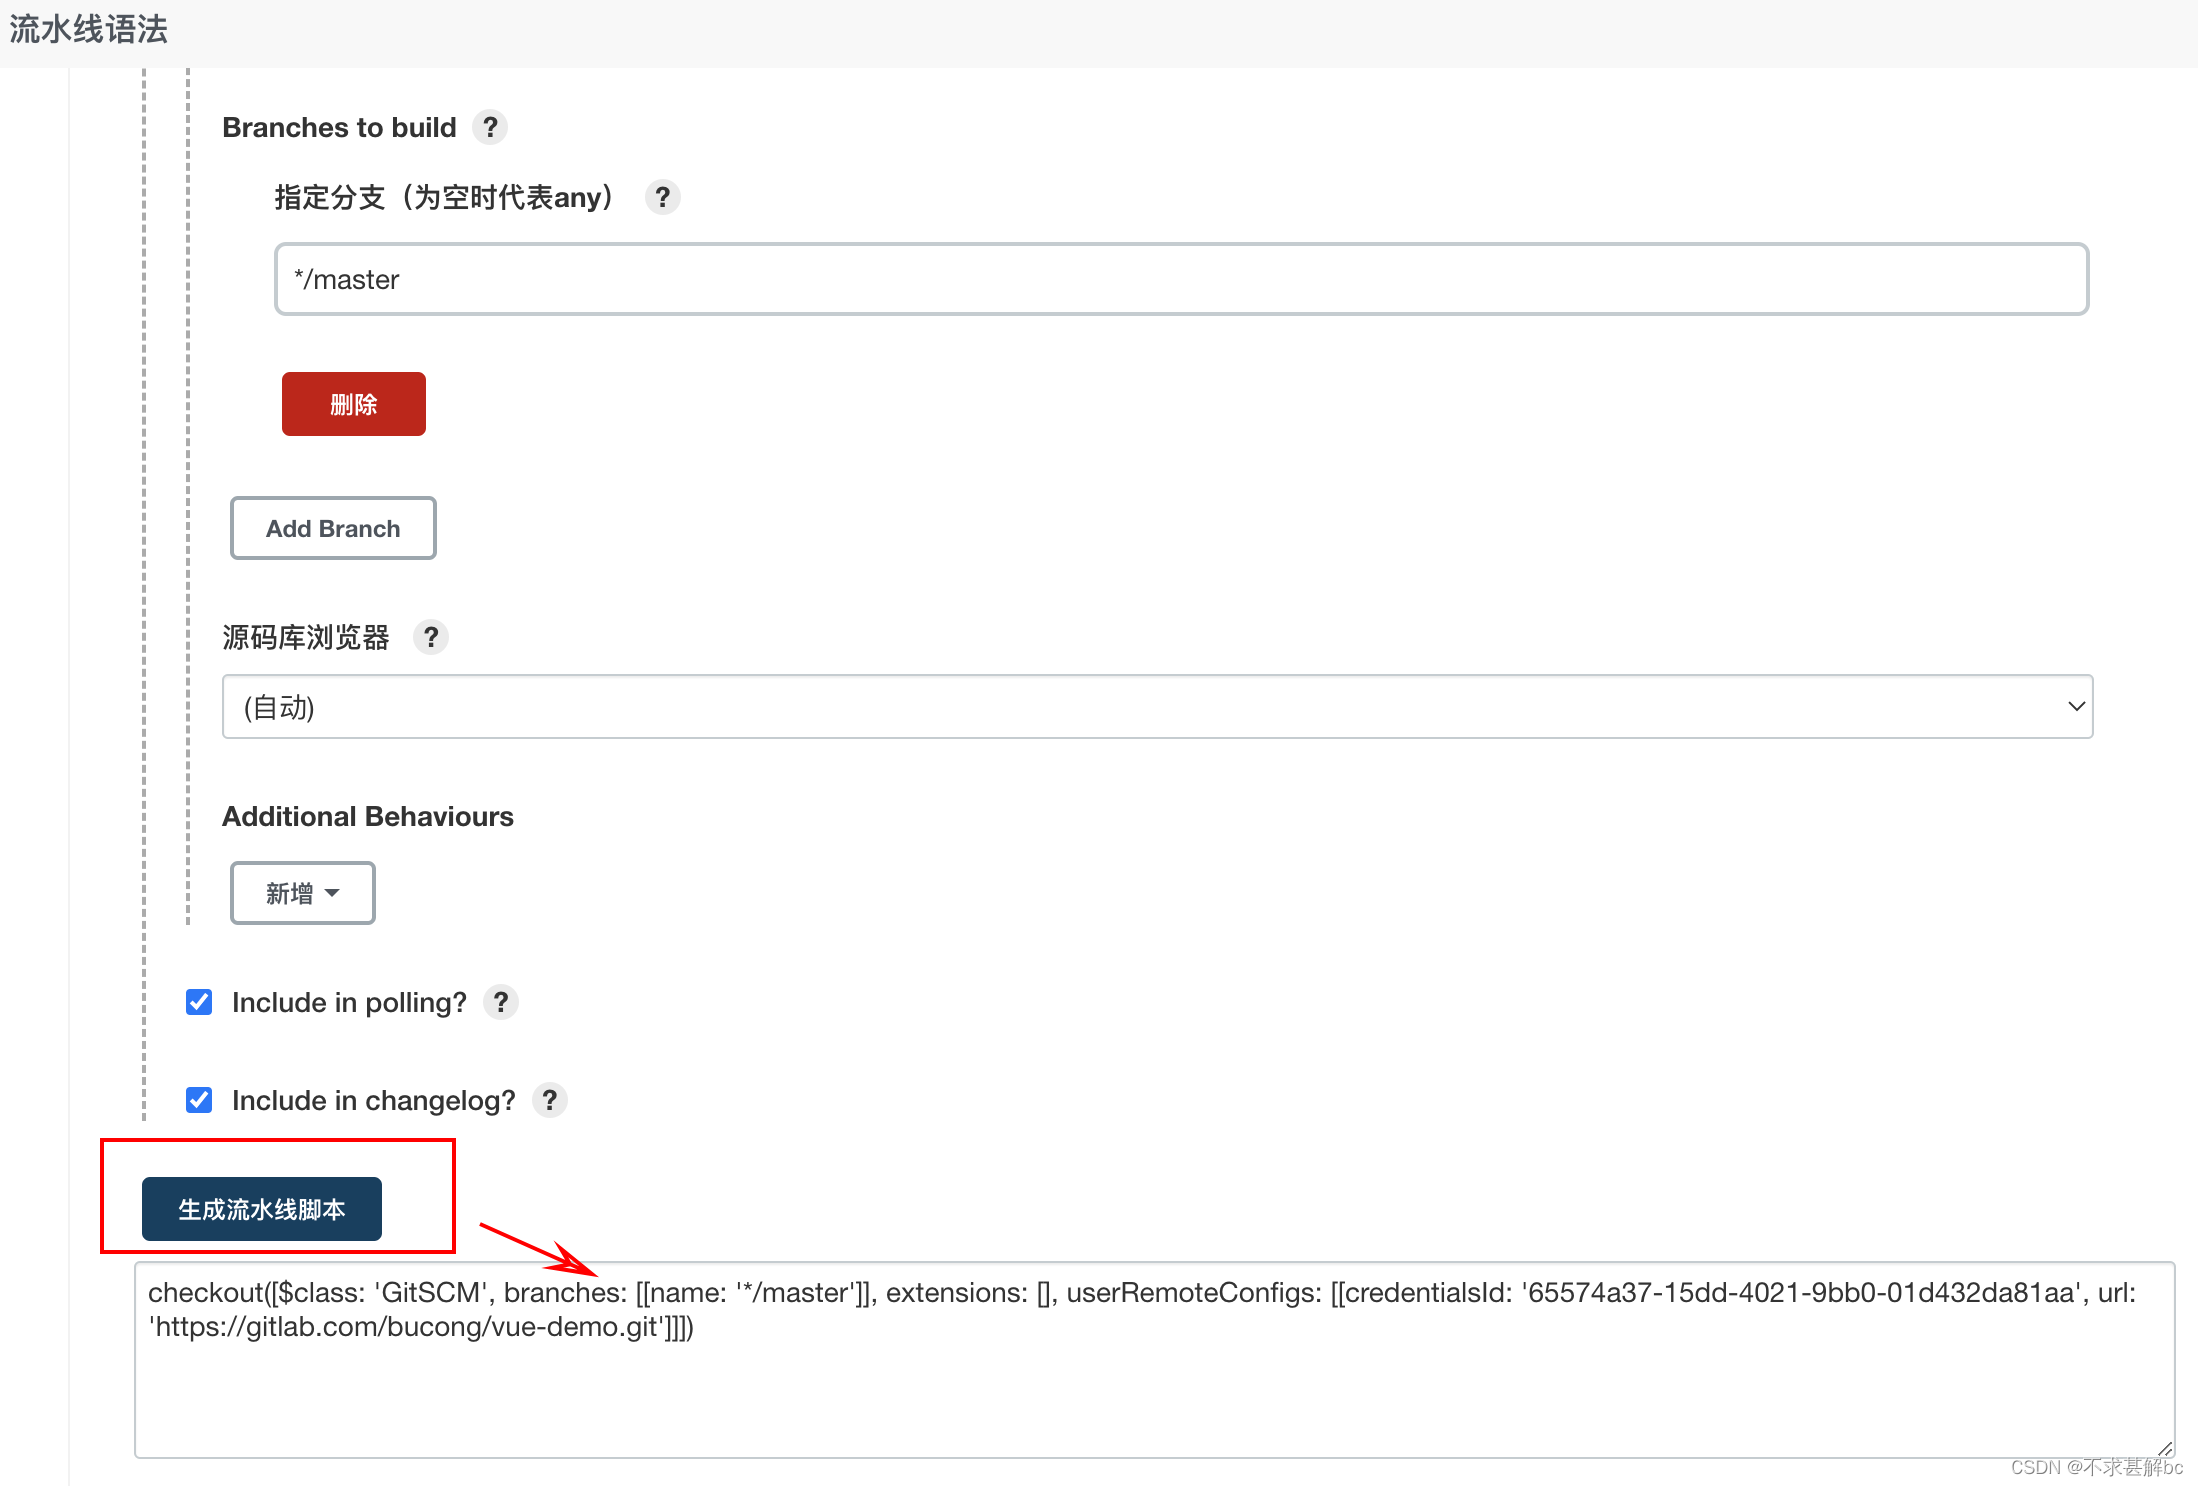The height and width of the screenshot is (1486, 2198).
Task: Open help for Branches to build
Action: click(x=490, y=127)
